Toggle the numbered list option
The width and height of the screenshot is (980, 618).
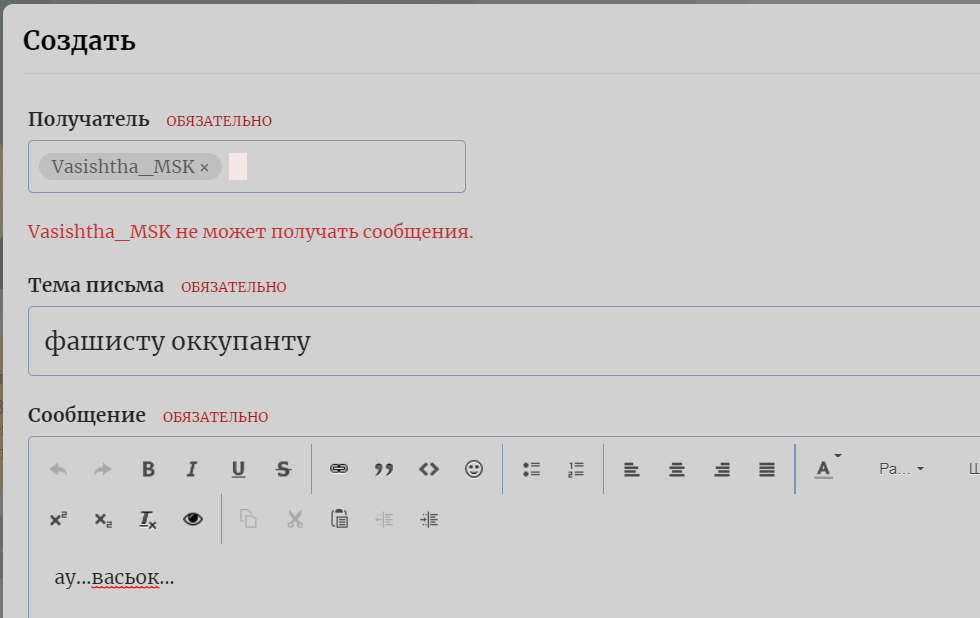576,468
